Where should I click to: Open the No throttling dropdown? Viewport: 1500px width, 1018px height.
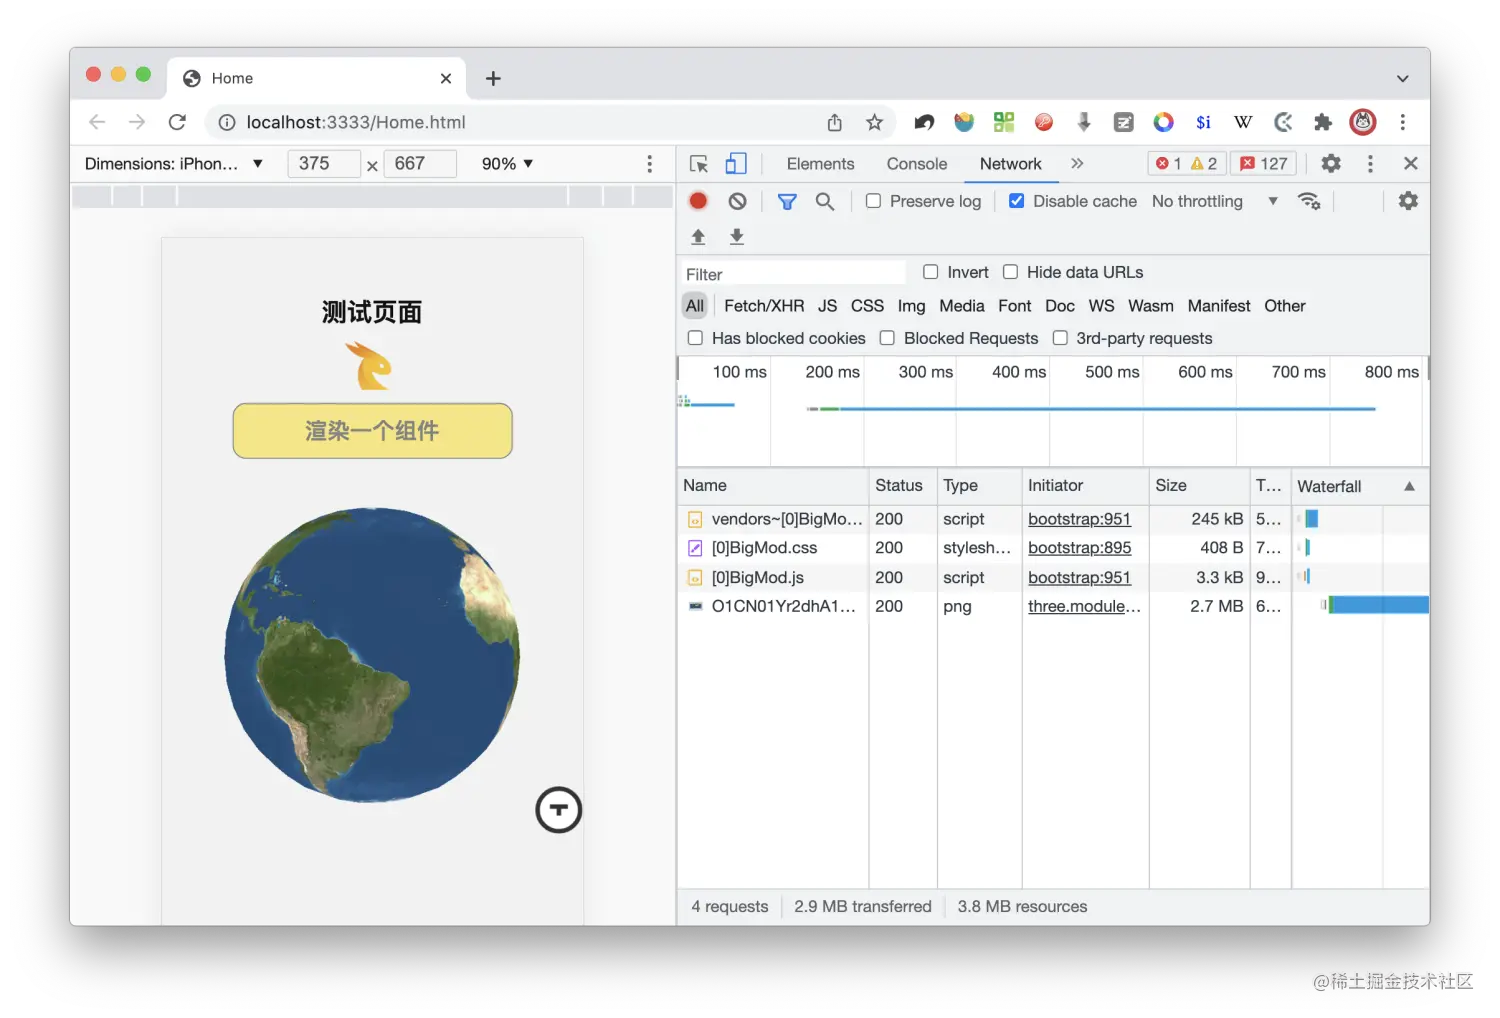tap(1214, 201)
